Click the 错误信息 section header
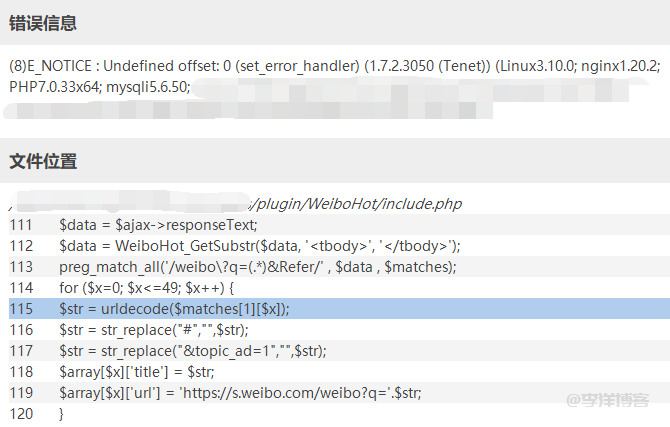This screenshot has width=670, height=427. (43, 23)
